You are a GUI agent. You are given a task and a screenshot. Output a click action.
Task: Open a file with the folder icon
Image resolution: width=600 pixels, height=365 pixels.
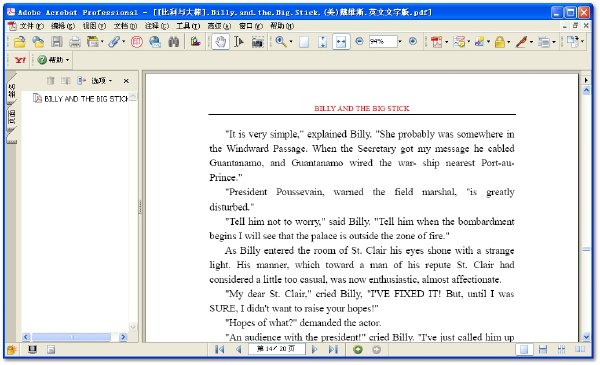20,42
